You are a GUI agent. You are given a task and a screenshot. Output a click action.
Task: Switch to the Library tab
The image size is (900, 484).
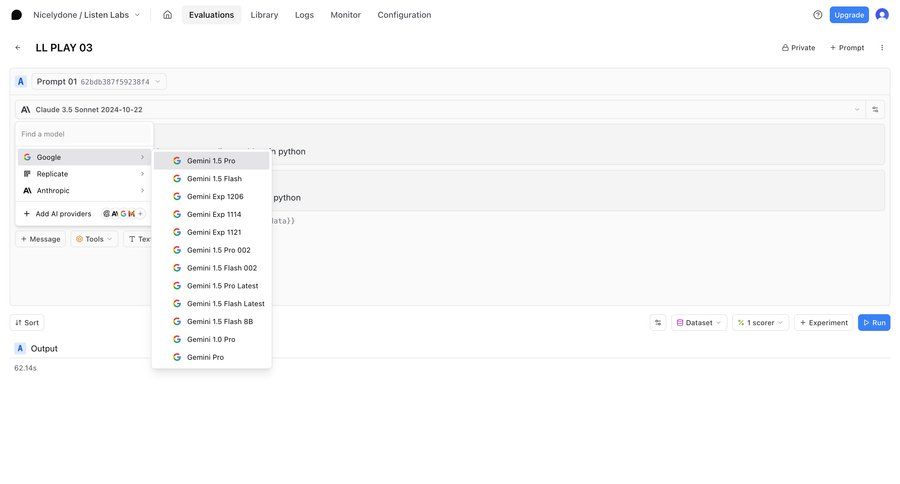pyautogui.click(x=264, y=15)
